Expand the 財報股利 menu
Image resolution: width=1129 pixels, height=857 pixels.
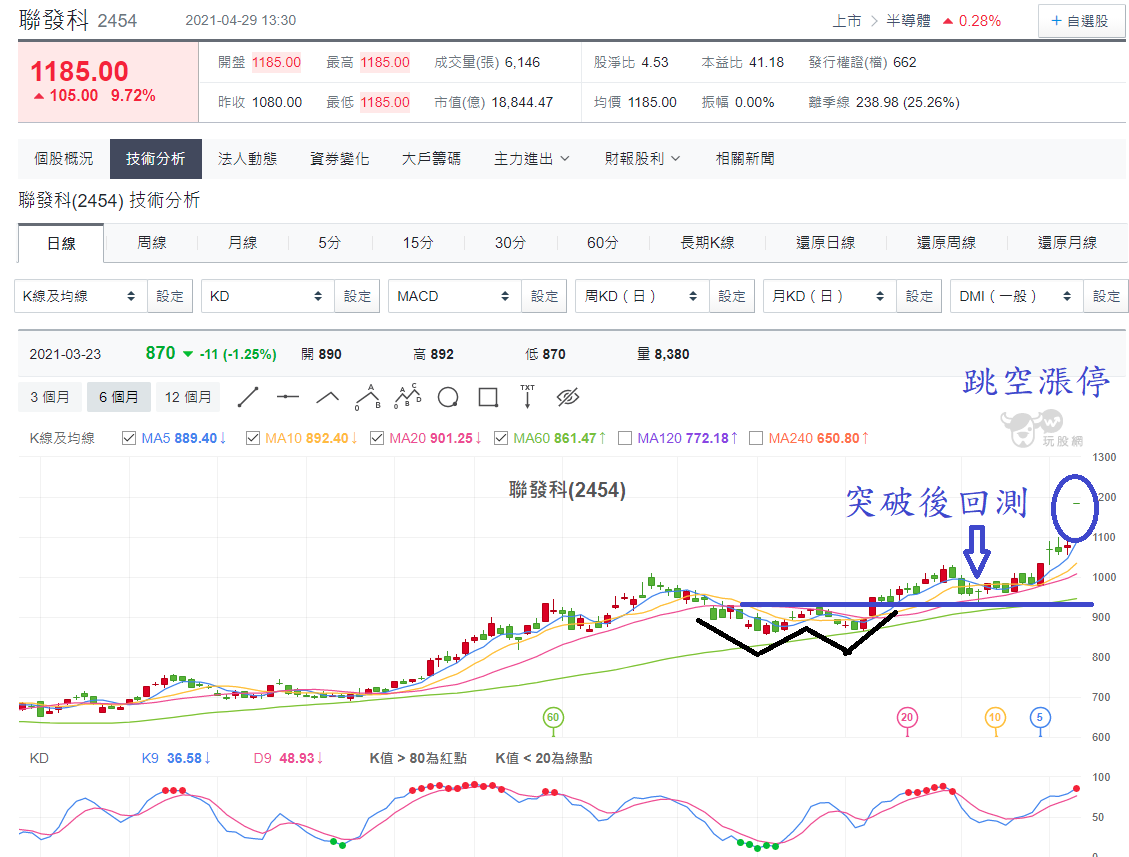[642, 158]
